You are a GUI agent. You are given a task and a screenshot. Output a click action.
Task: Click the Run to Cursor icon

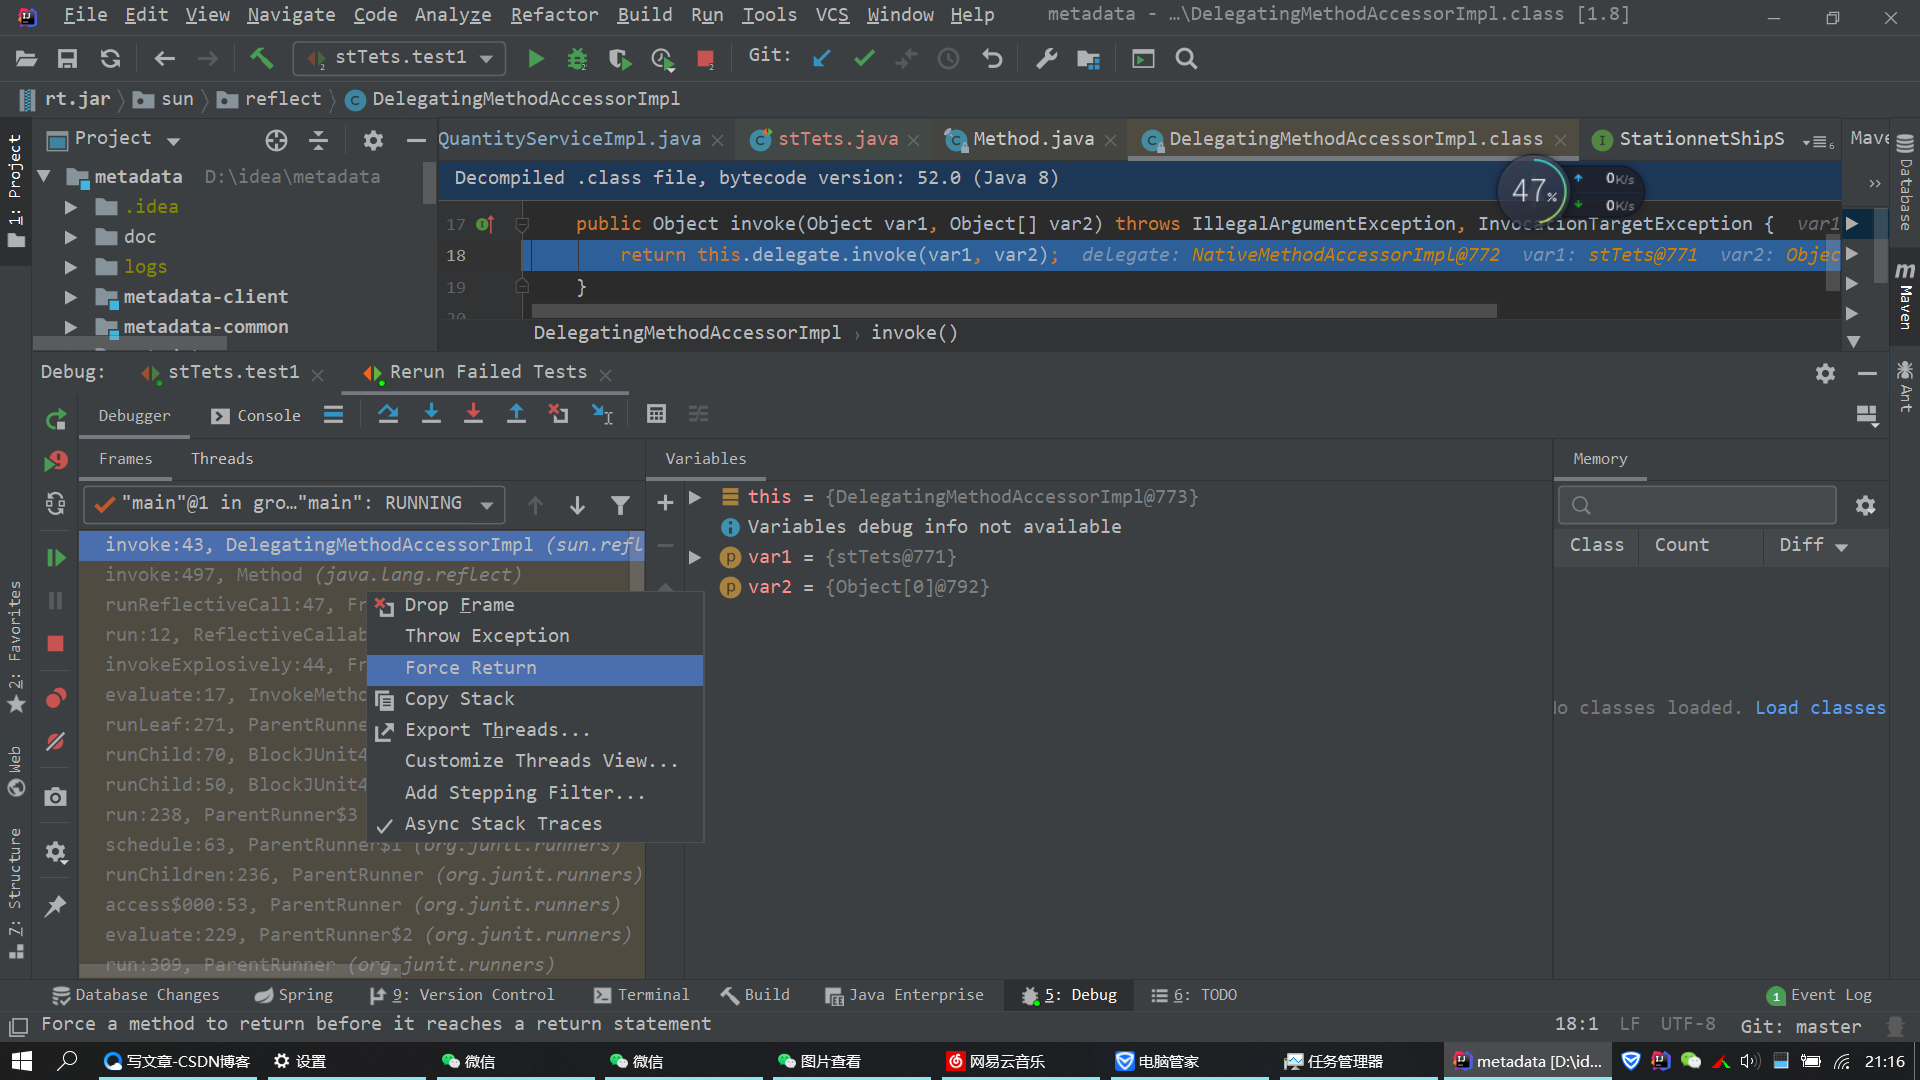point(602,414)
